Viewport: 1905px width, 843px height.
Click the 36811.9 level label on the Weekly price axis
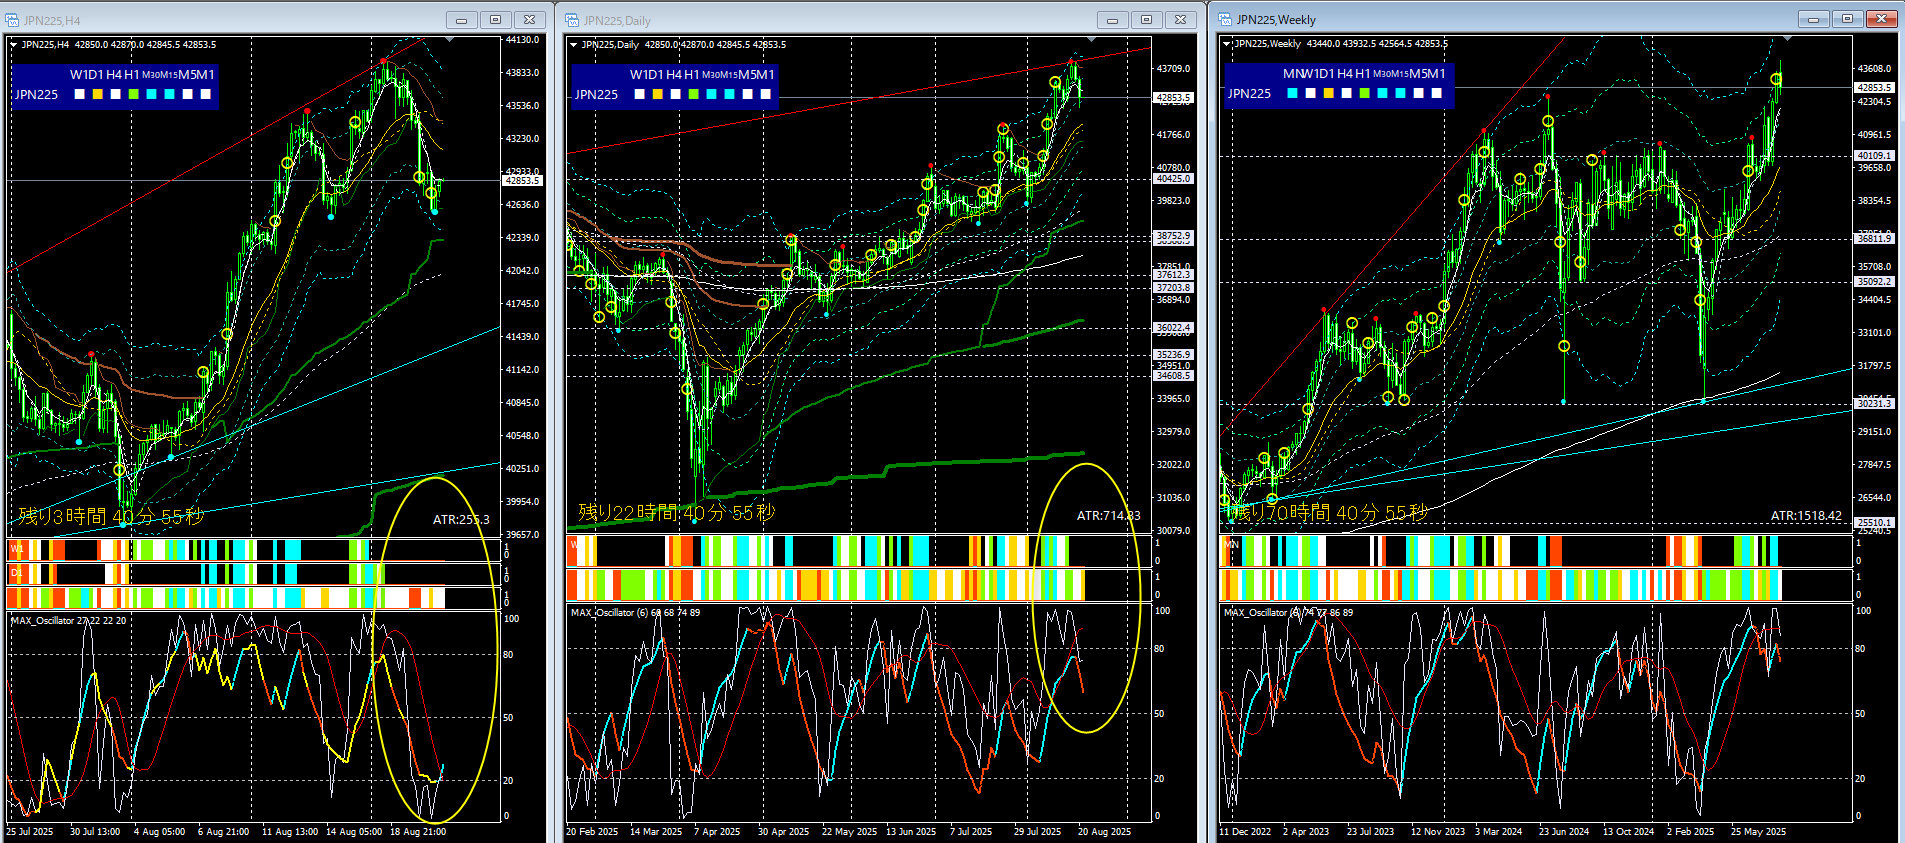[1874, 239]
